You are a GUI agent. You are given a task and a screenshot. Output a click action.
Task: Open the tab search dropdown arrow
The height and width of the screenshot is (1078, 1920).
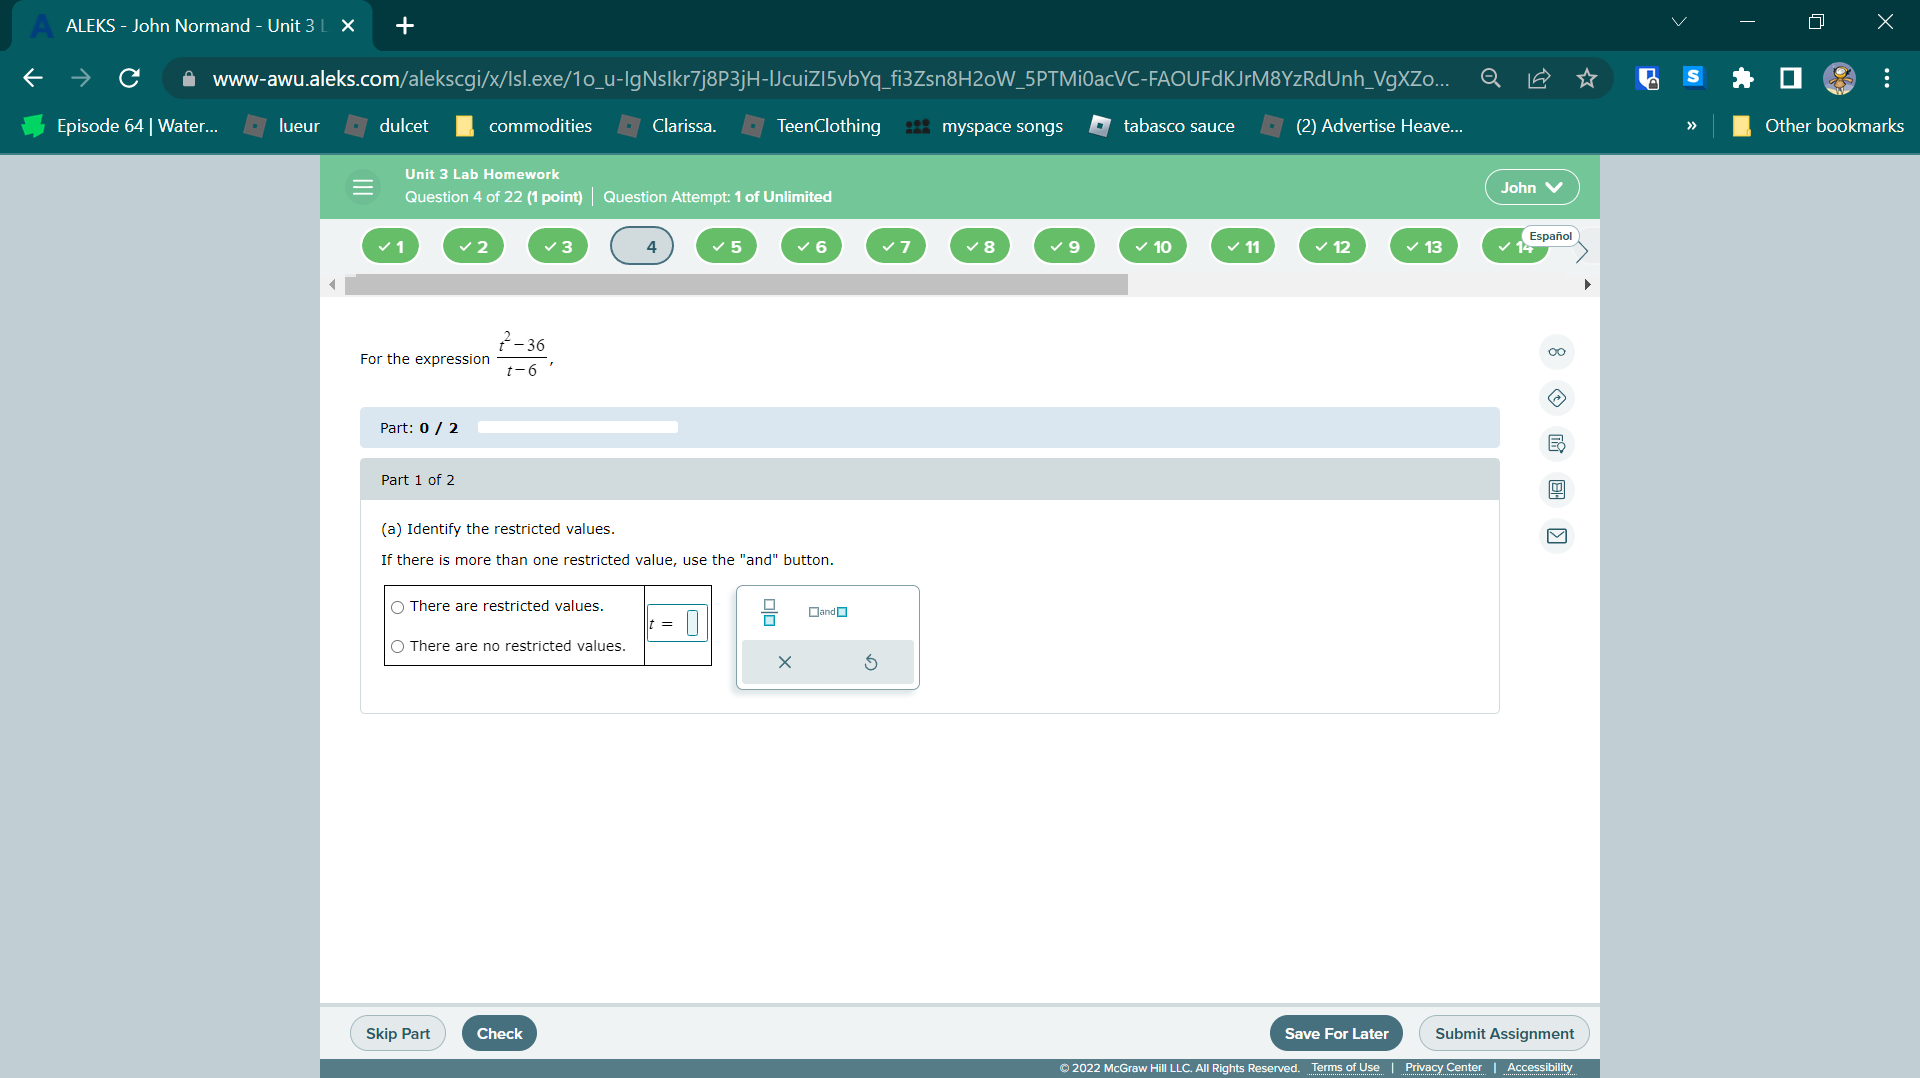tap(1679, 22)
